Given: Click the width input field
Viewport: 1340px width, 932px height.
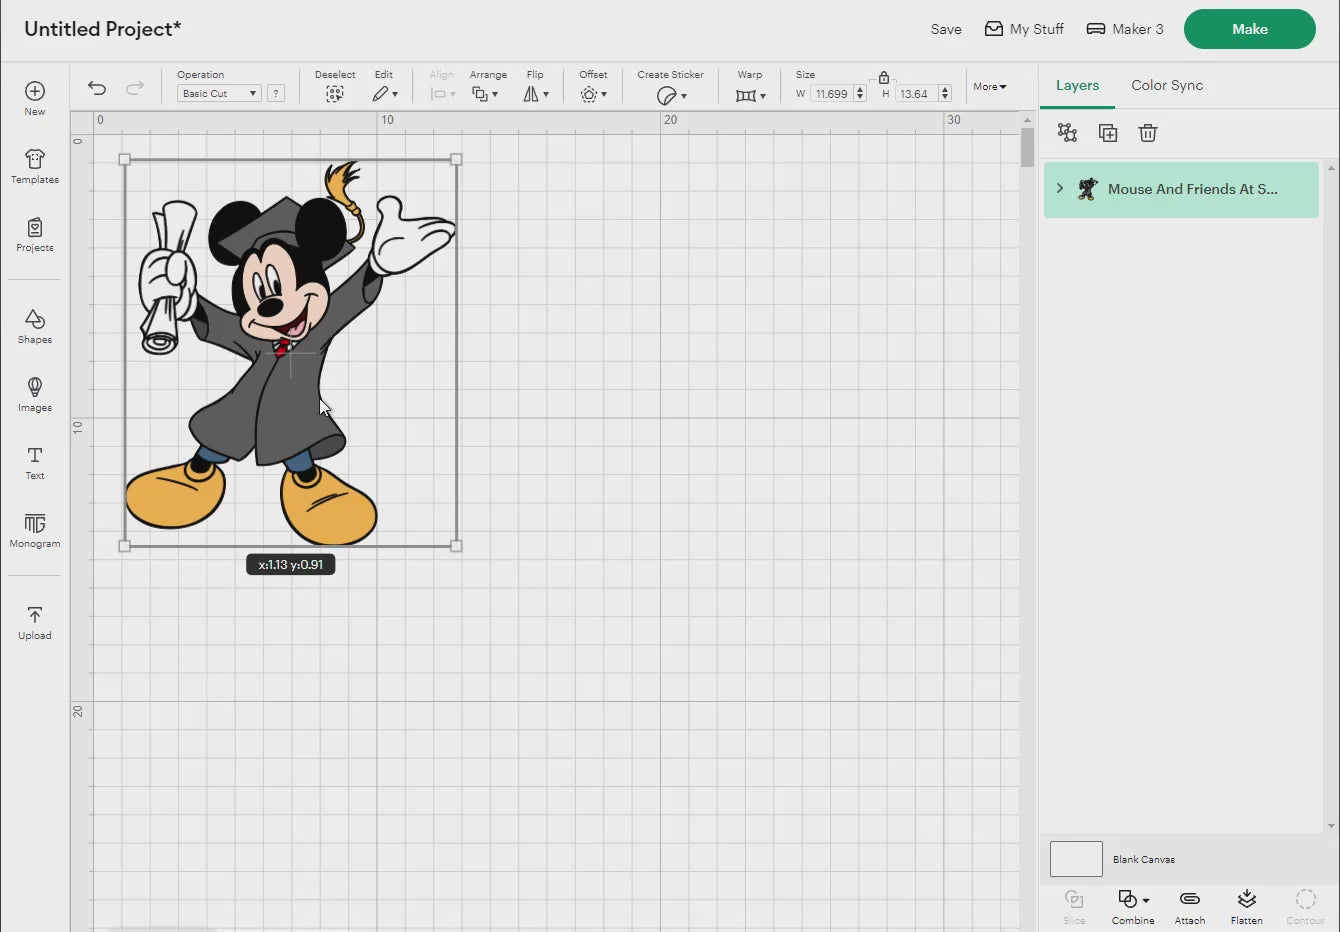Looking at the screenshot, I should point(831,94).
